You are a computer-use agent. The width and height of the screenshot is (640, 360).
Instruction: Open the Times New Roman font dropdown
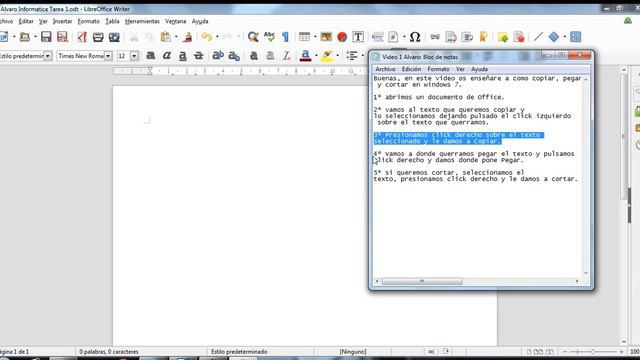click(x=108, y=56)
